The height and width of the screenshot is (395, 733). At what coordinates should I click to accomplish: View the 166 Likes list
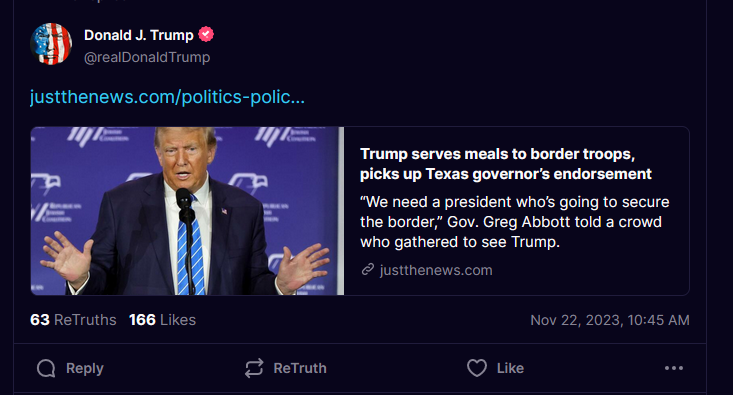click(x=162, y=320)
